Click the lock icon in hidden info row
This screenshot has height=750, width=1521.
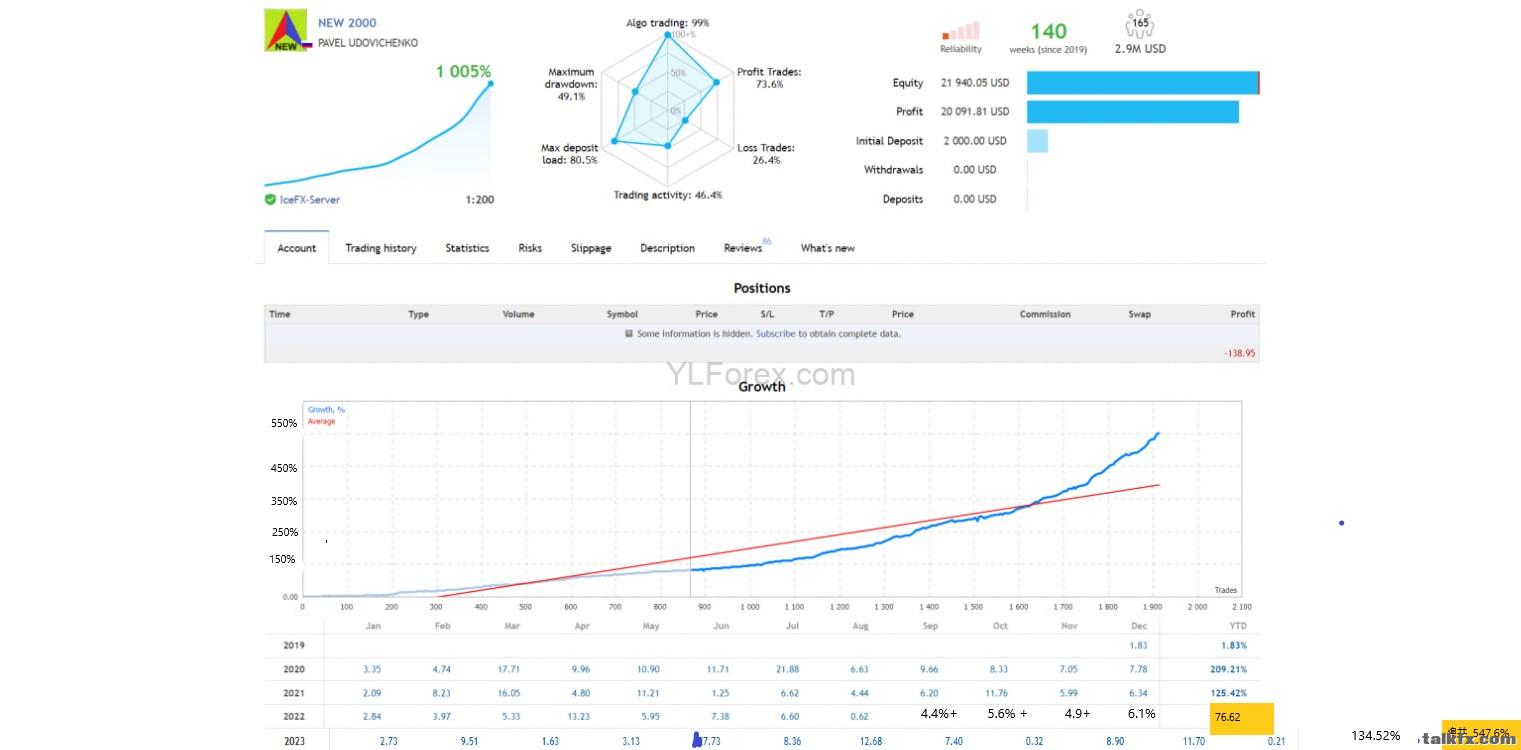coord(629,334)
